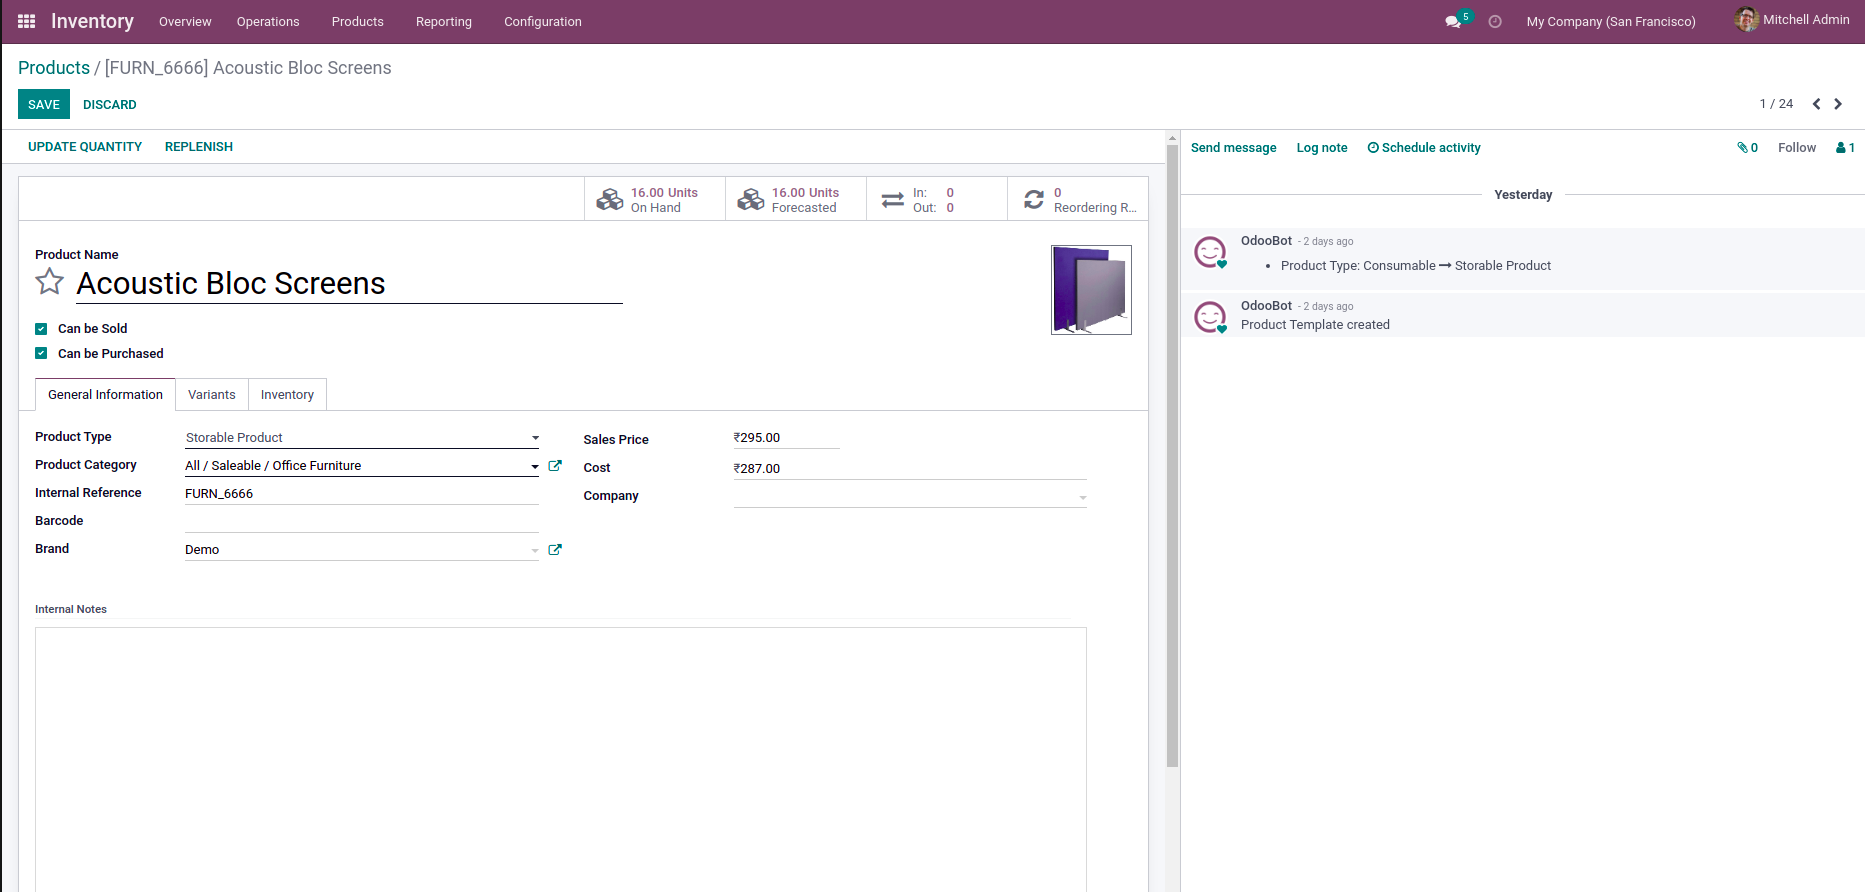The height and width of the screenshot is (892, 1865).
Task: Open the activities clock icon
Action: coord(1495,21)
